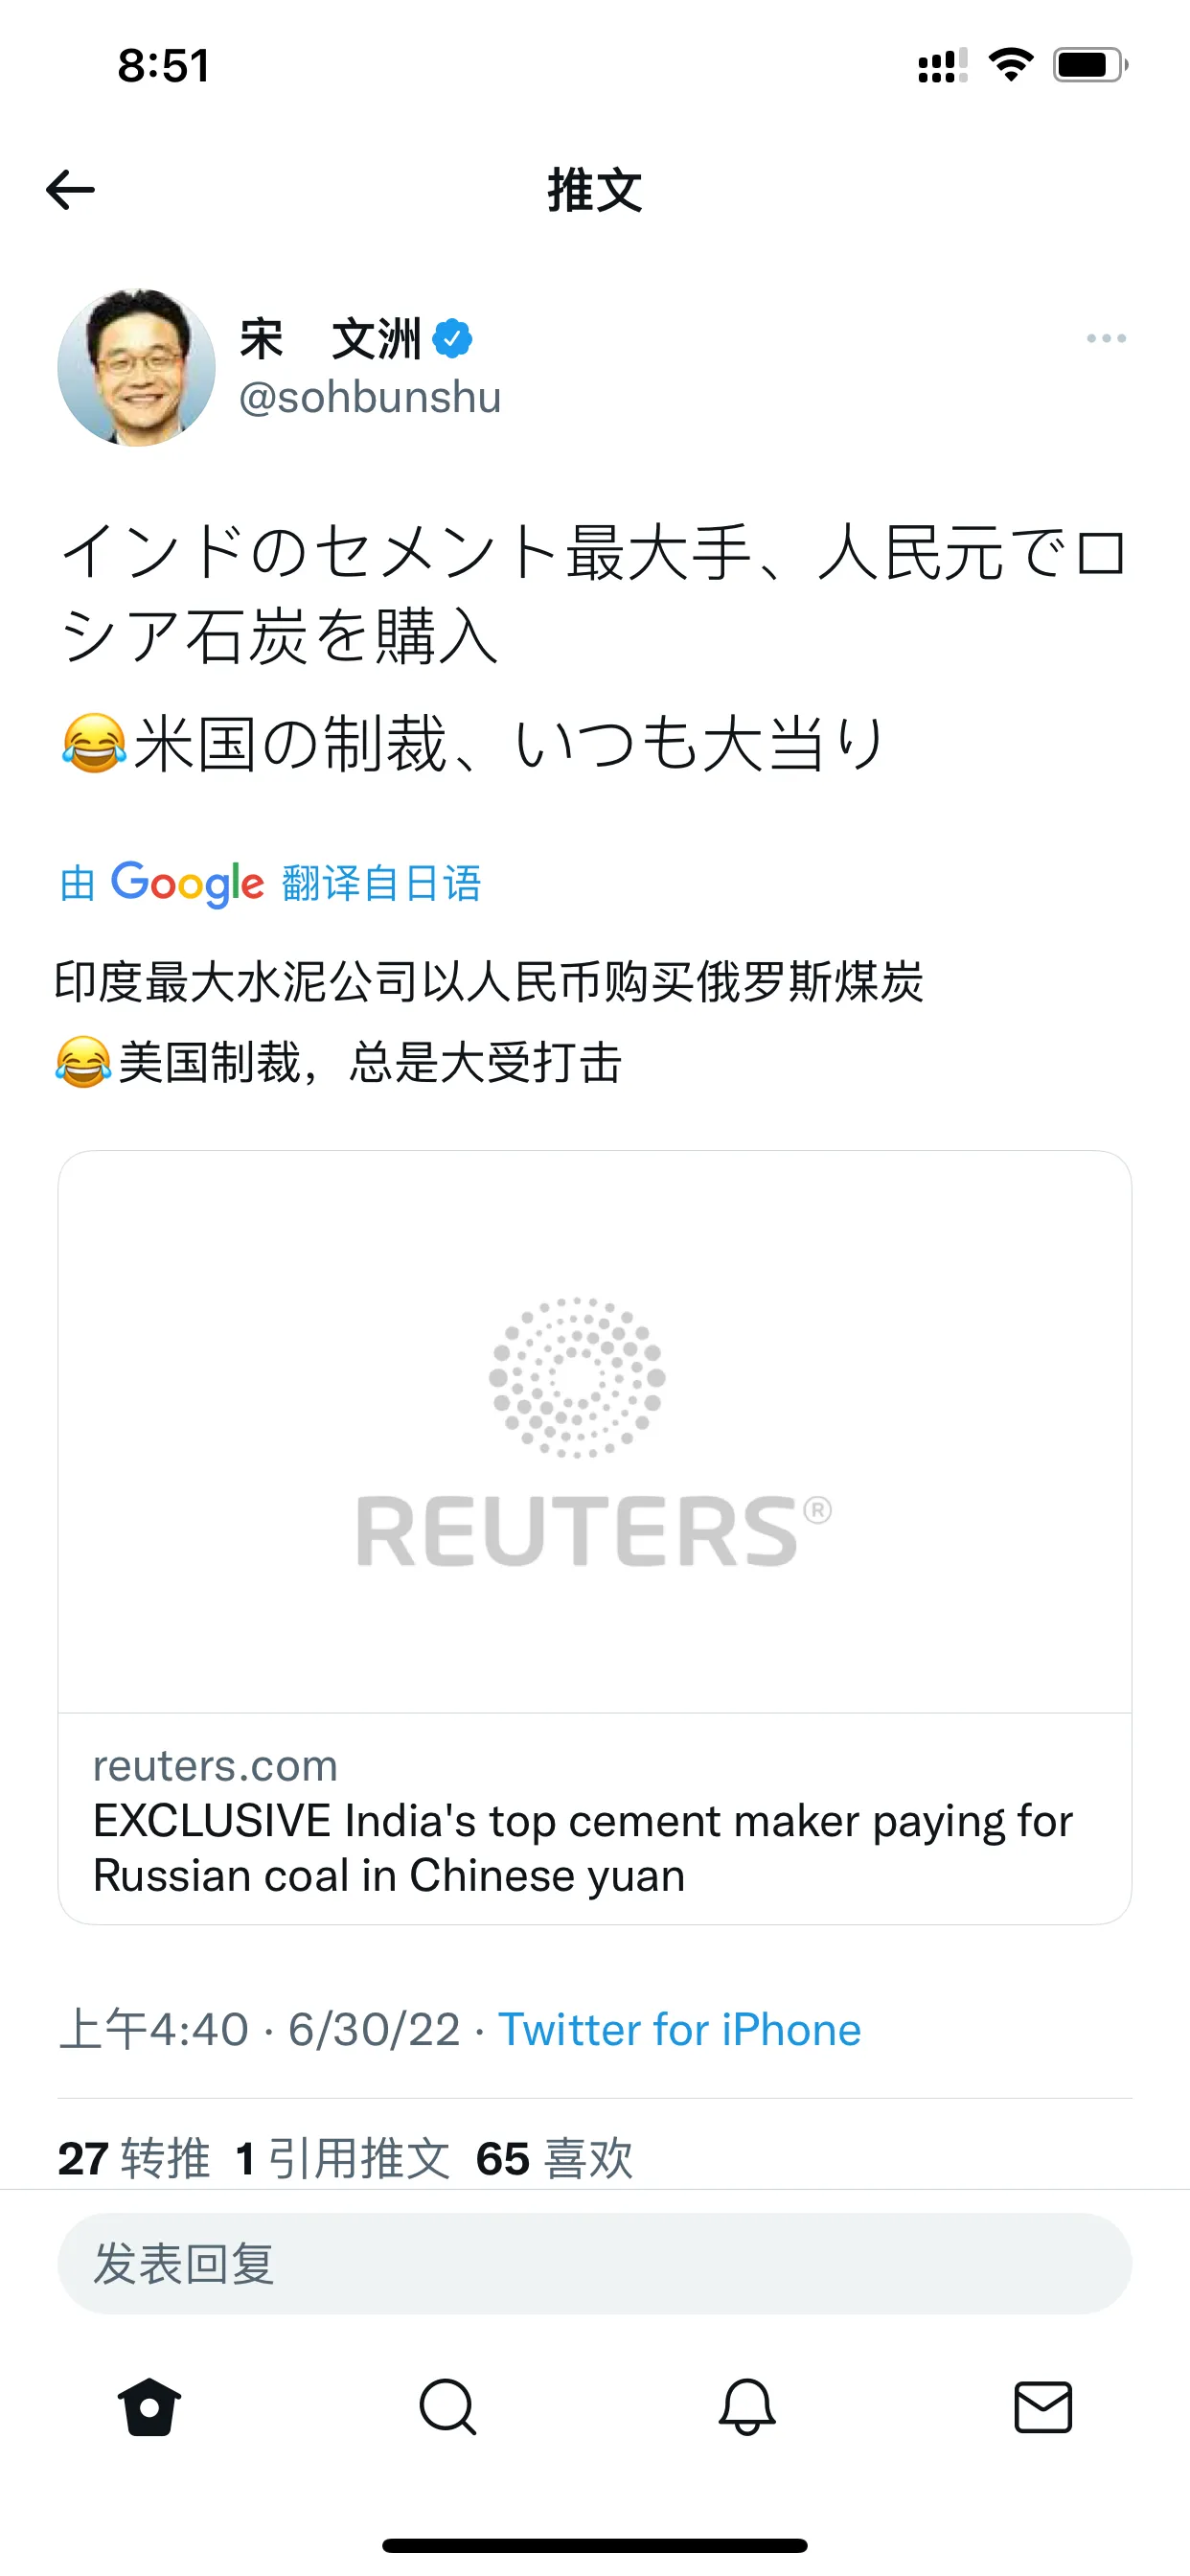View the 1 引用推文 quote tweets
Image resolution: width=1190 pixels, height=2576 pixels.
click(x=343, y=2158)
